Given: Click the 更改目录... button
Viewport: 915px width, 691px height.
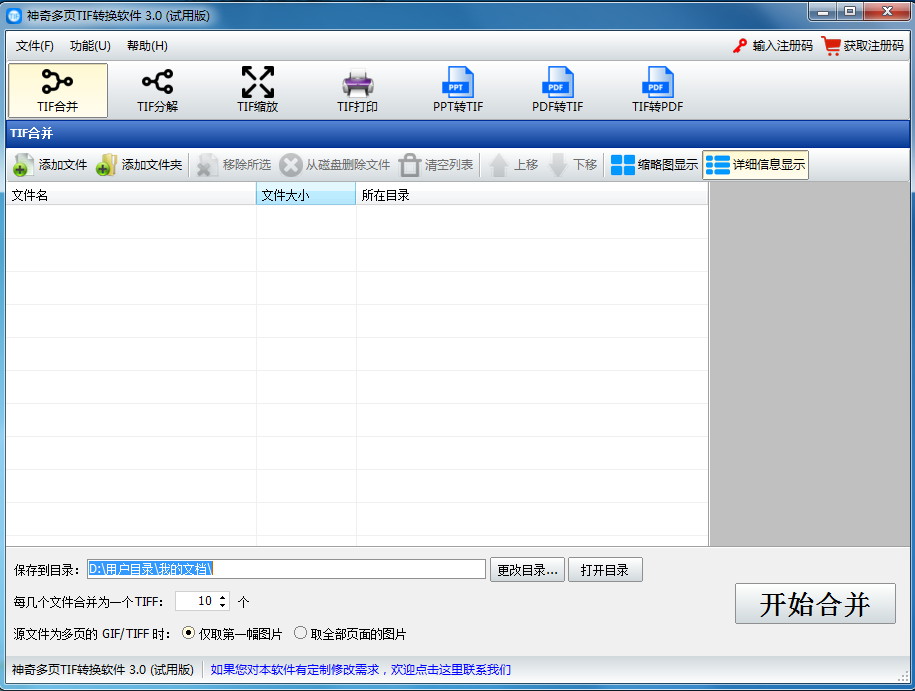Looking at the screenshot, I should click(x=528, y=570).
